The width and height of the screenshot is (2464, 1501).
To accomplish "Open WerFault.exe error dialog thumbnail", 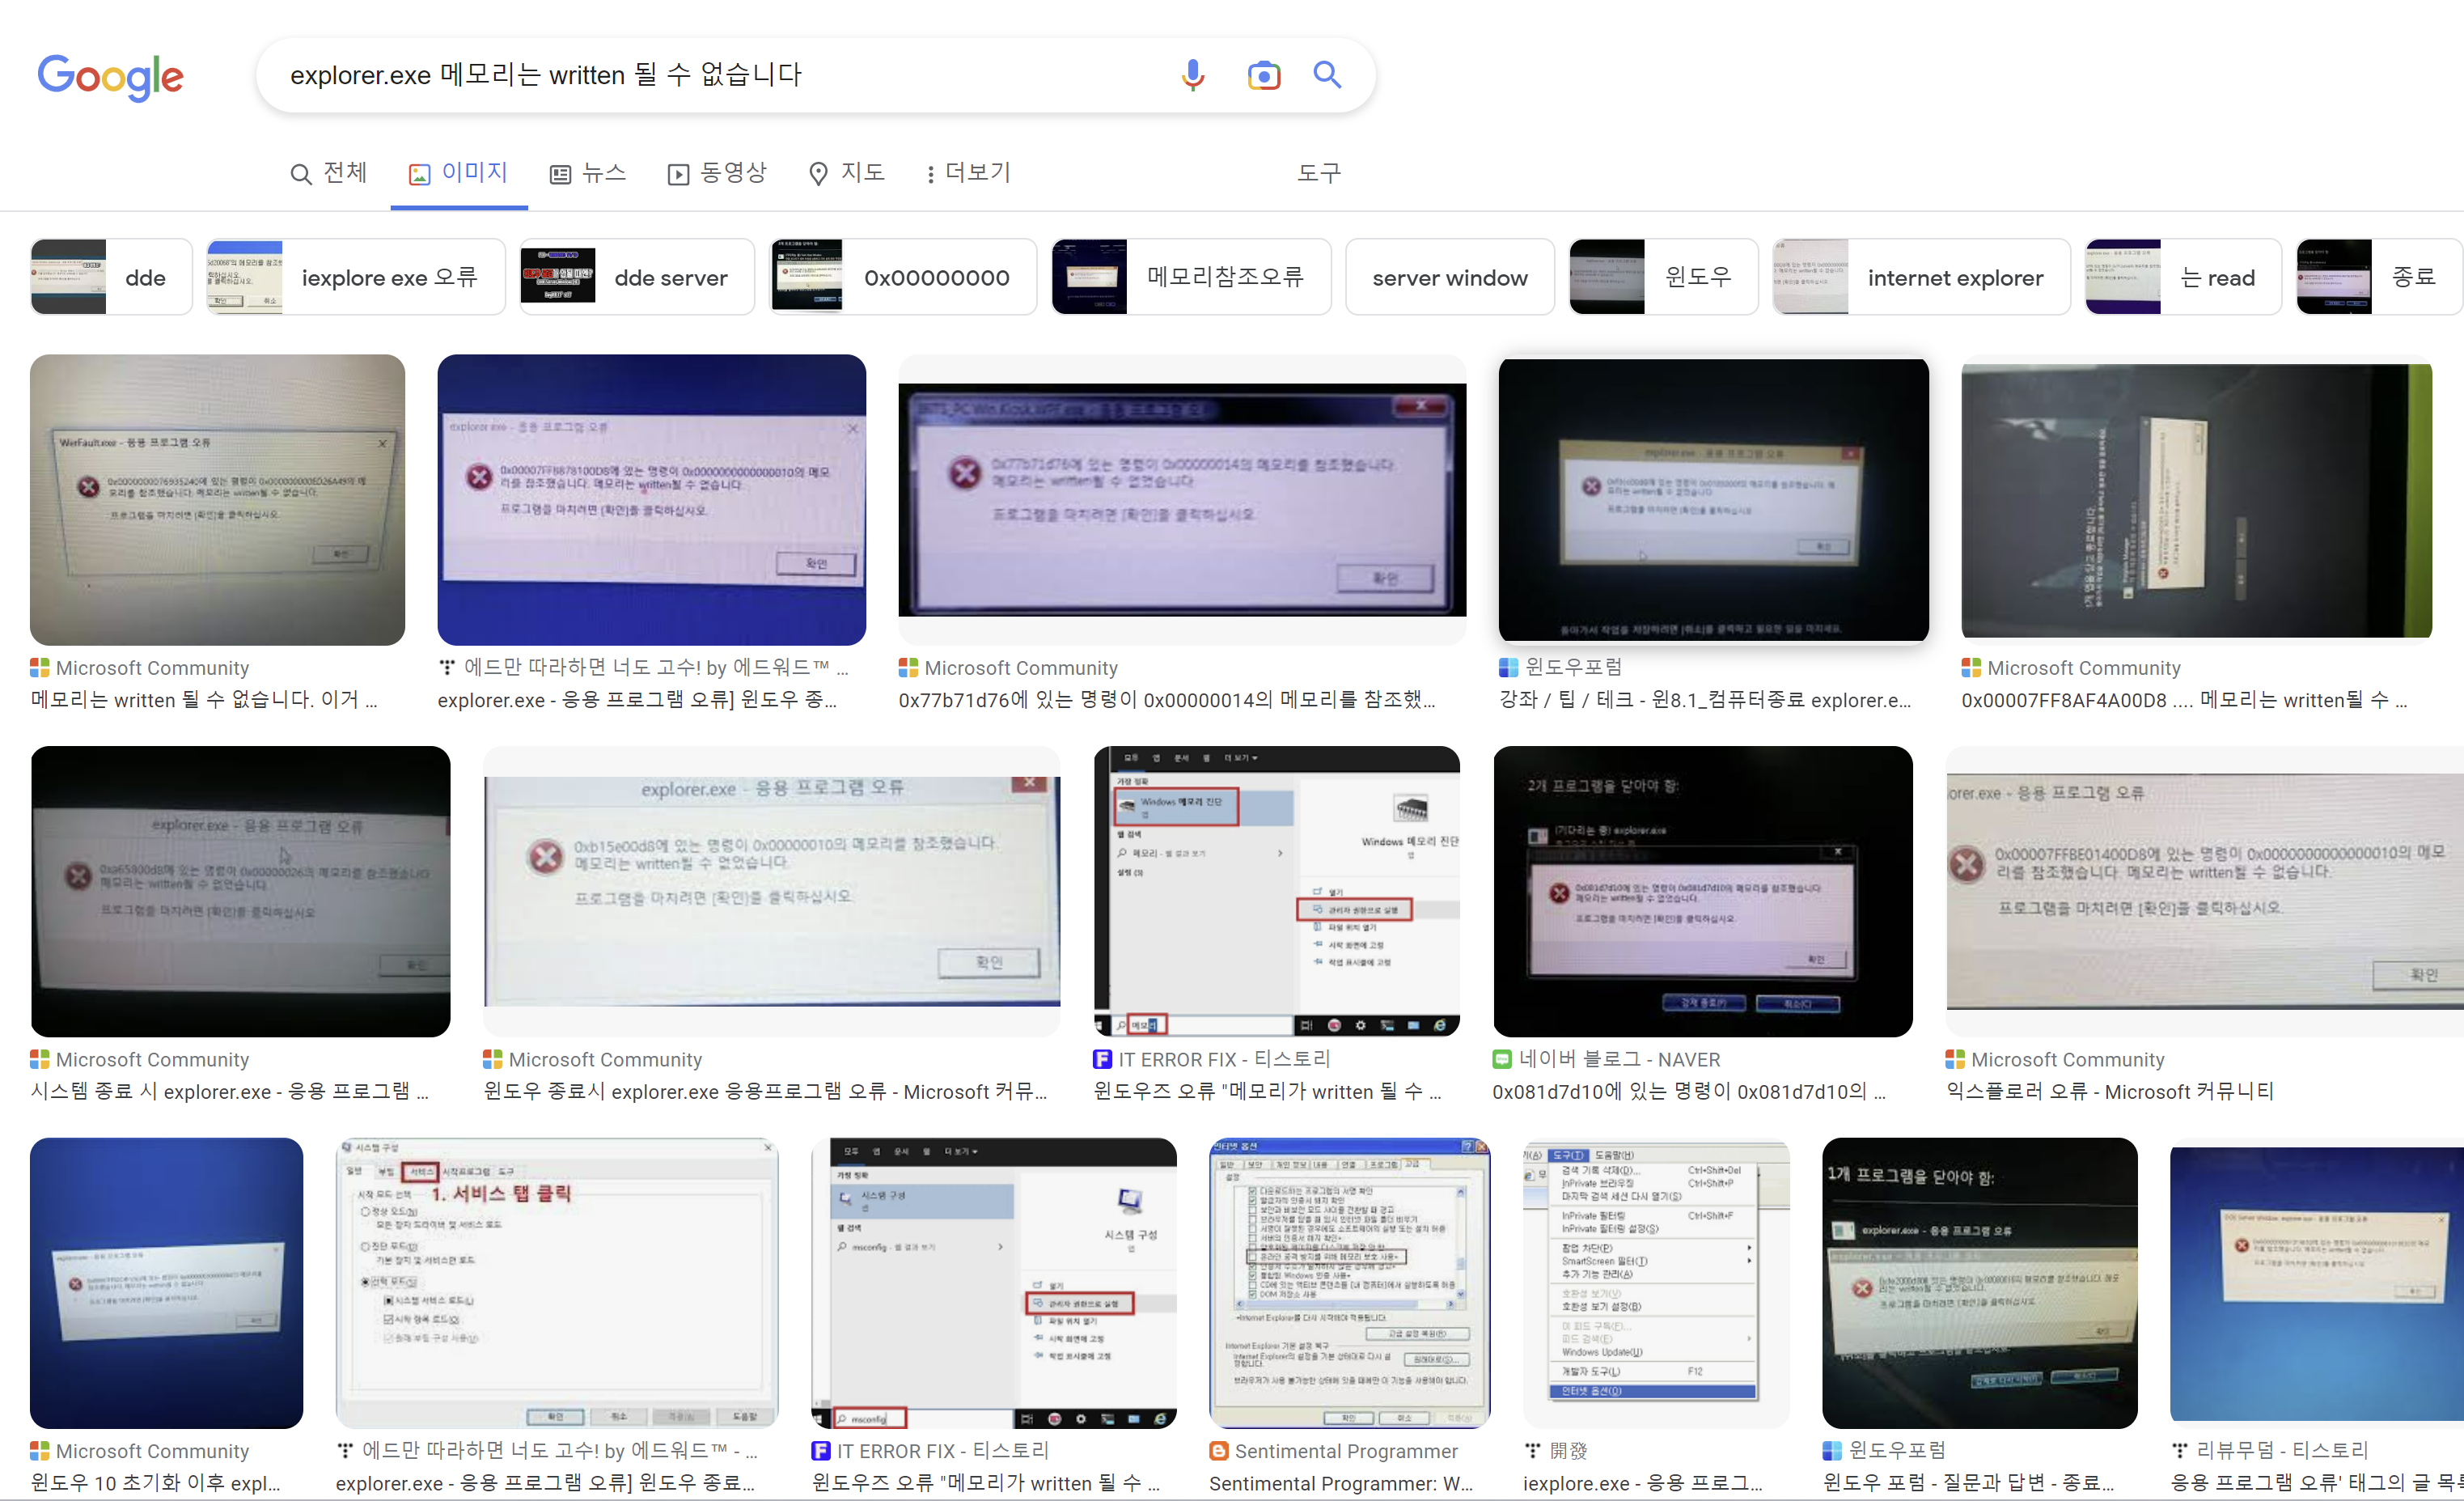I will click(x=217, y=499).
